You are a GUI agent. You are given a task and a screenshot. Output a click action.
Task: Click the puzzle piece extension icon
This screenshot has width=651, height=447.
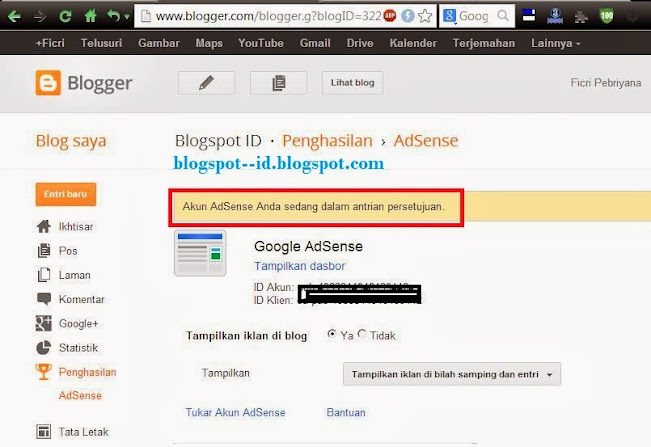[581, 17]
